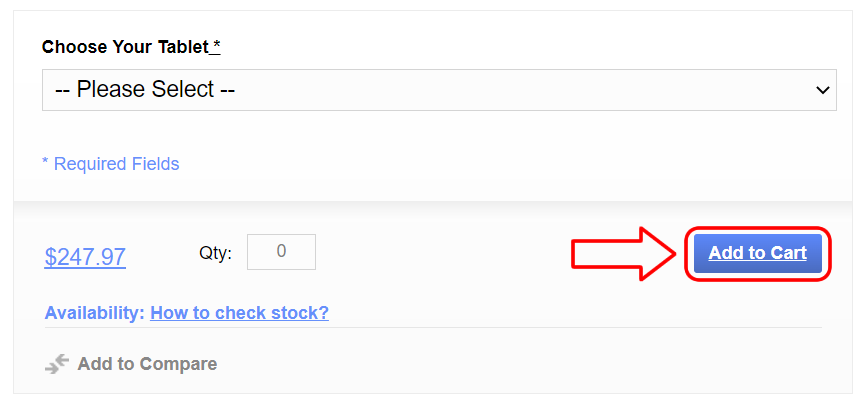The width and height of the screenshot is (866, 404).
Task: Click the "Required Fields" note text
Action: [116, 164]
